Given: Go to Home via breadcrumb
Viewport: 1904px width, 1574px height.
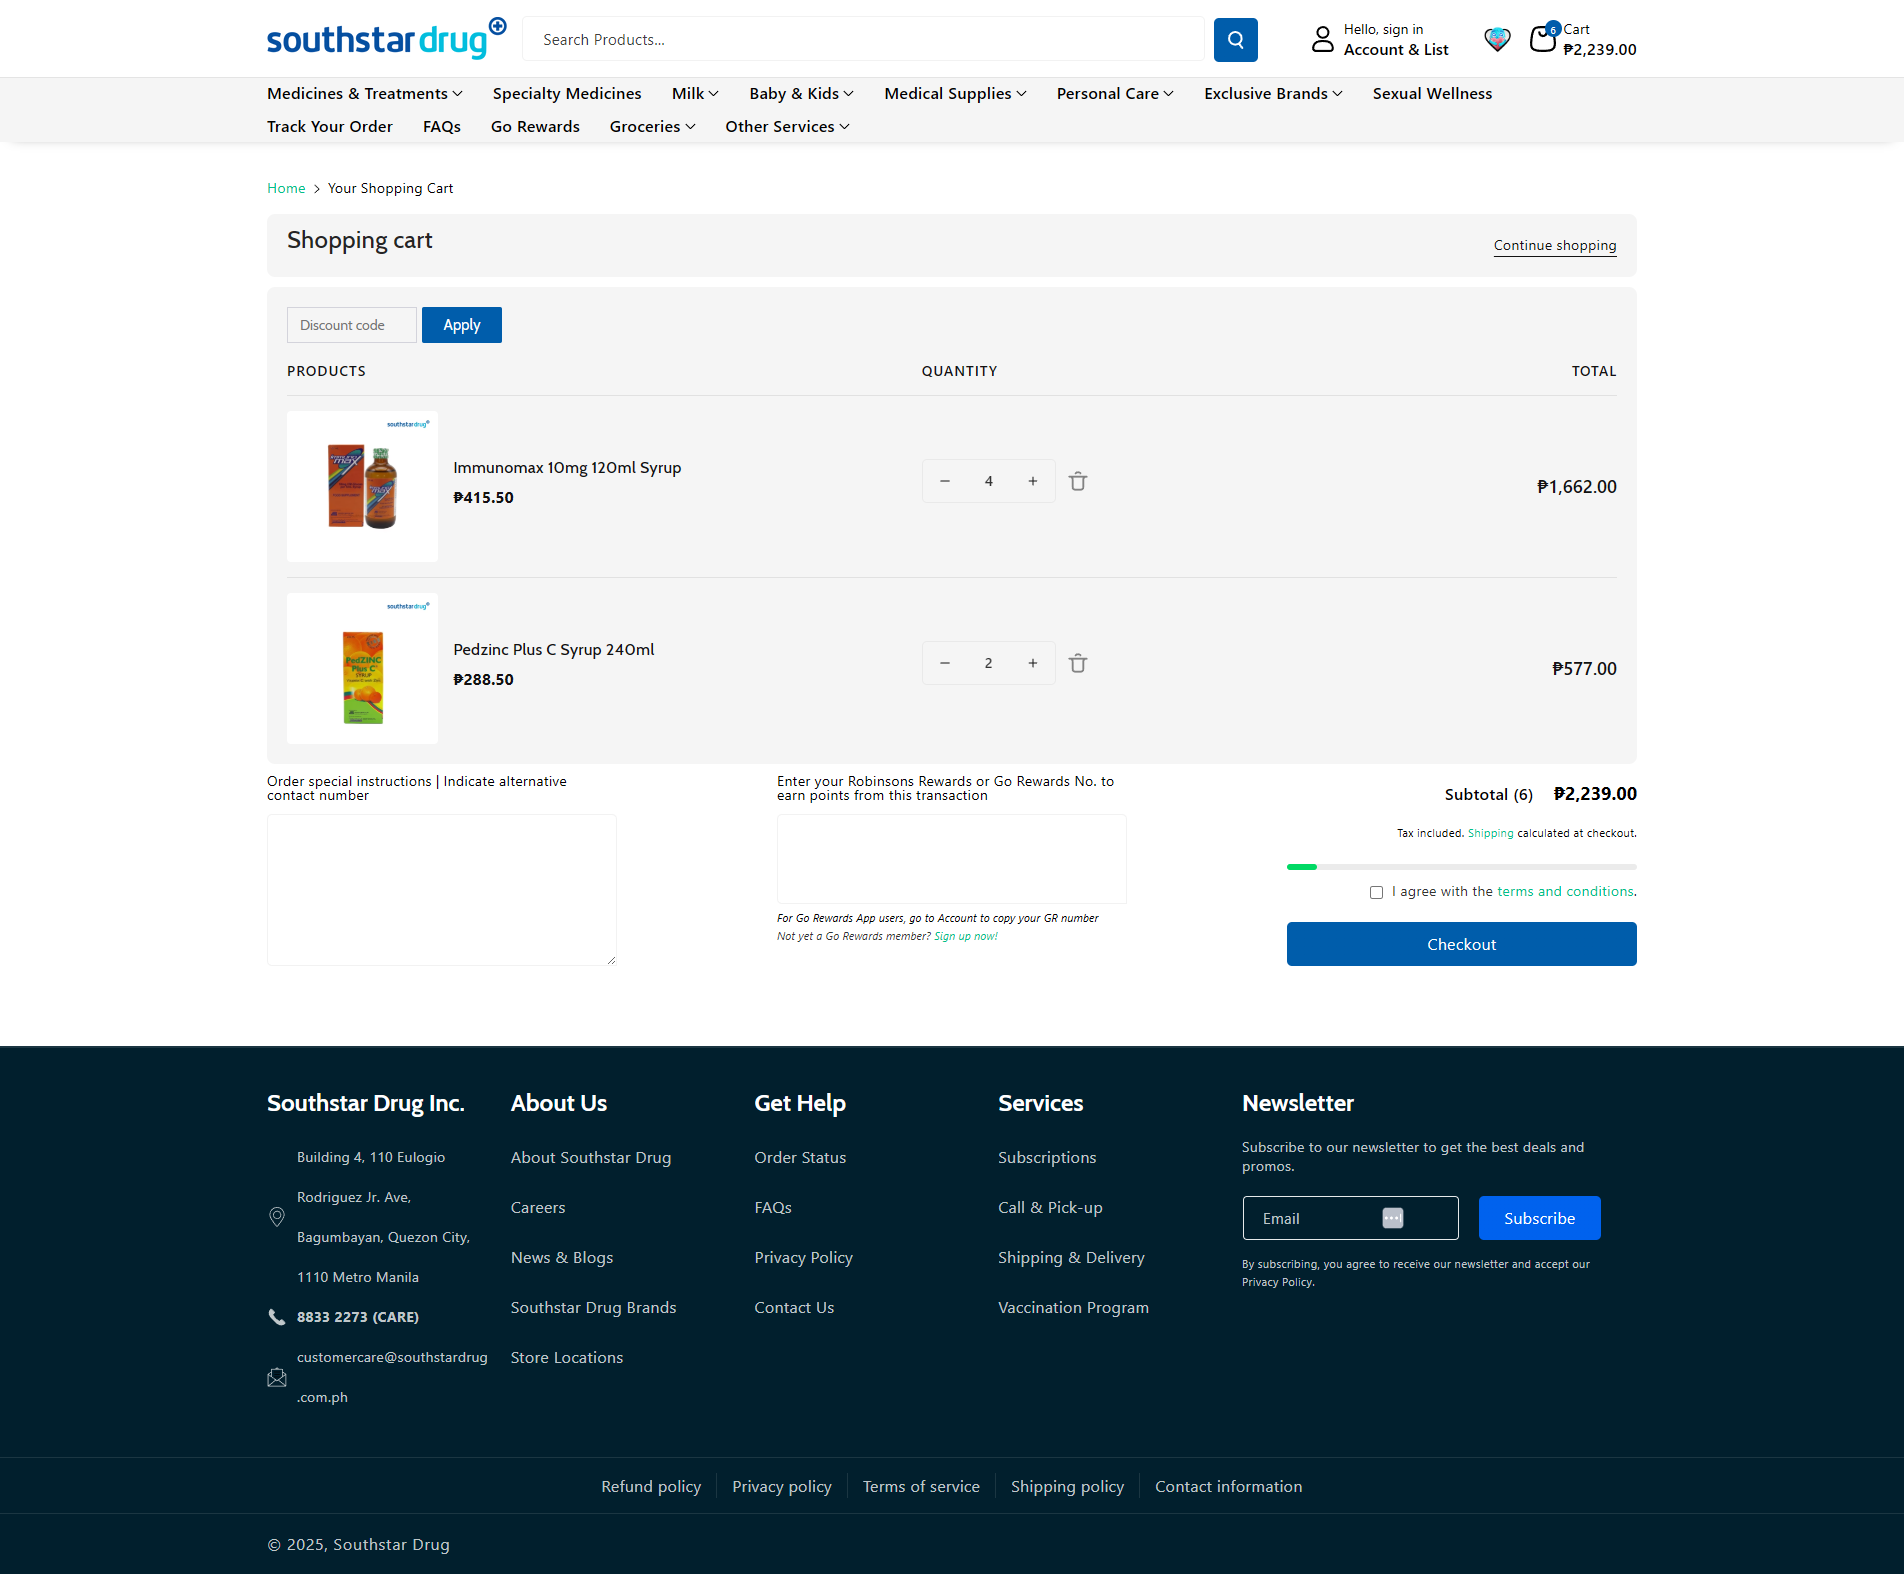Looking at the screenshot, I should pyautogui.click(x=286, y=188).
